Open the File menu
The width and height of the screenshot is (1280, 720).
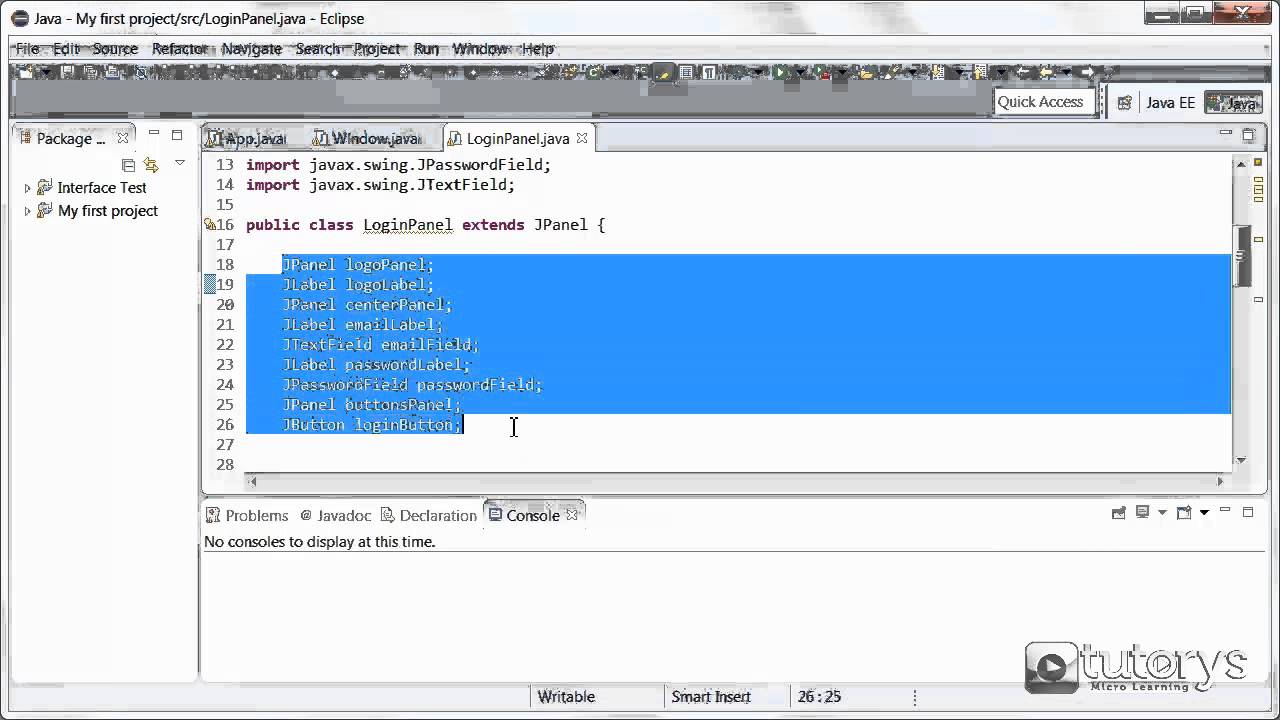tap(27, 48)
